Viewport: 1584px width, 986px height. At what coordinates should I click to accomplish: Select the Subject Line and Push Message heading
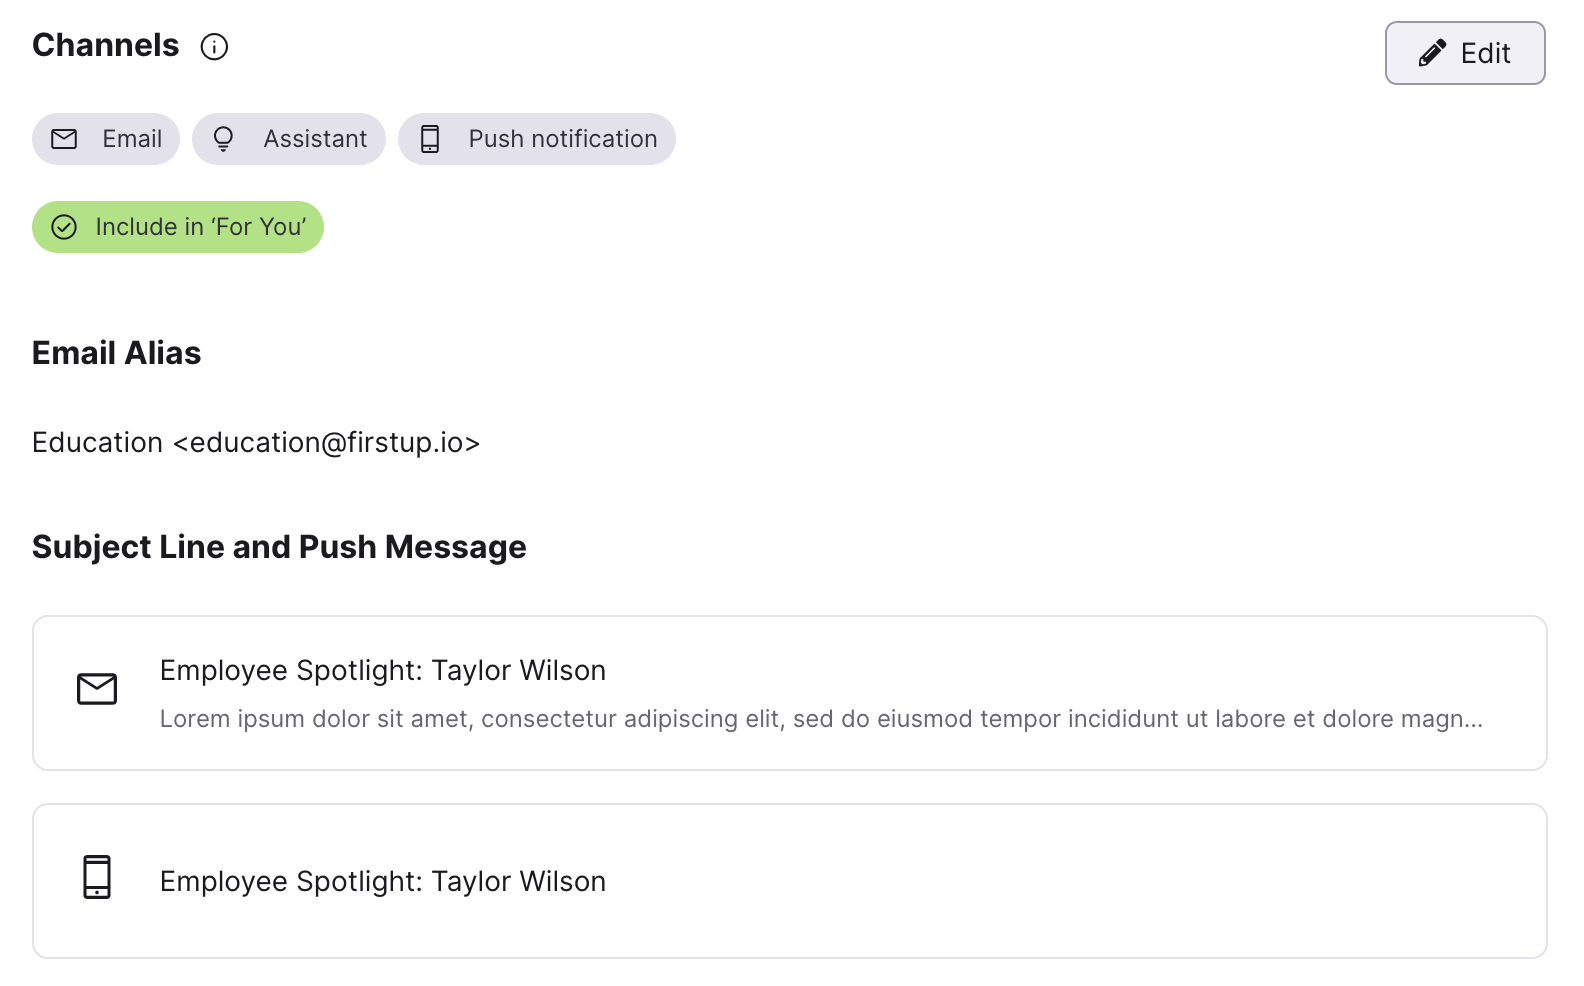pos(279,546)
